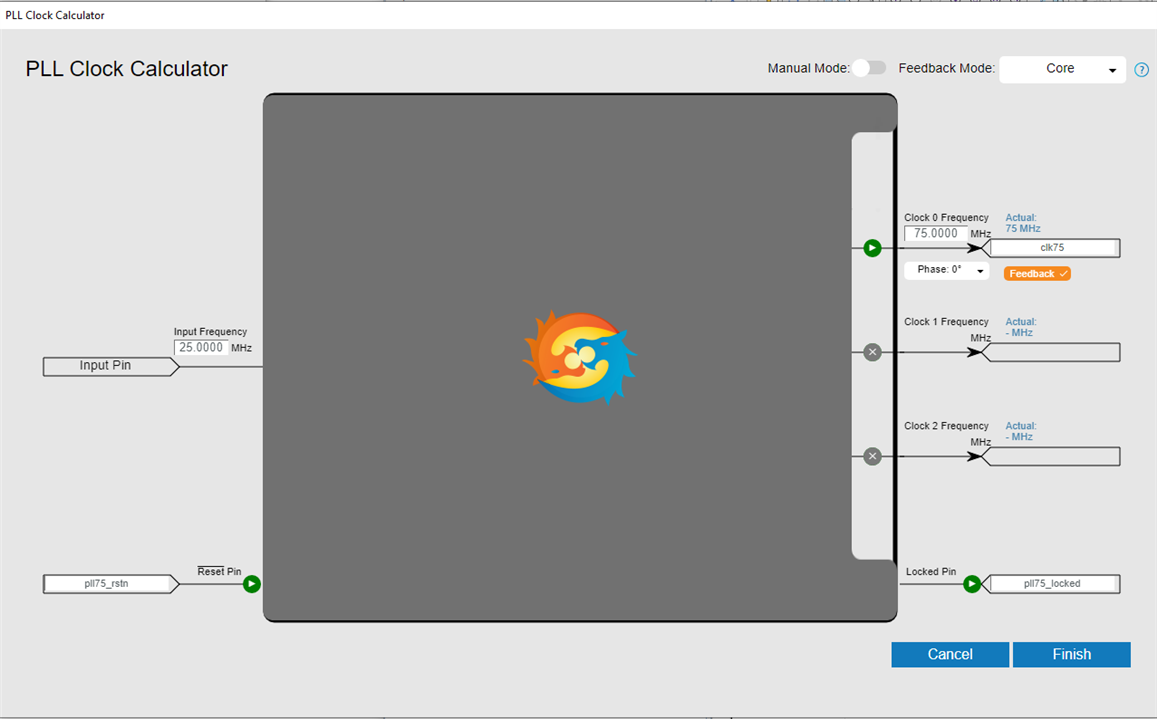Enable the Clock 1 output toggle
Image resolution: width=1157 pixels, height=719 pixels.
pos(872,352)
